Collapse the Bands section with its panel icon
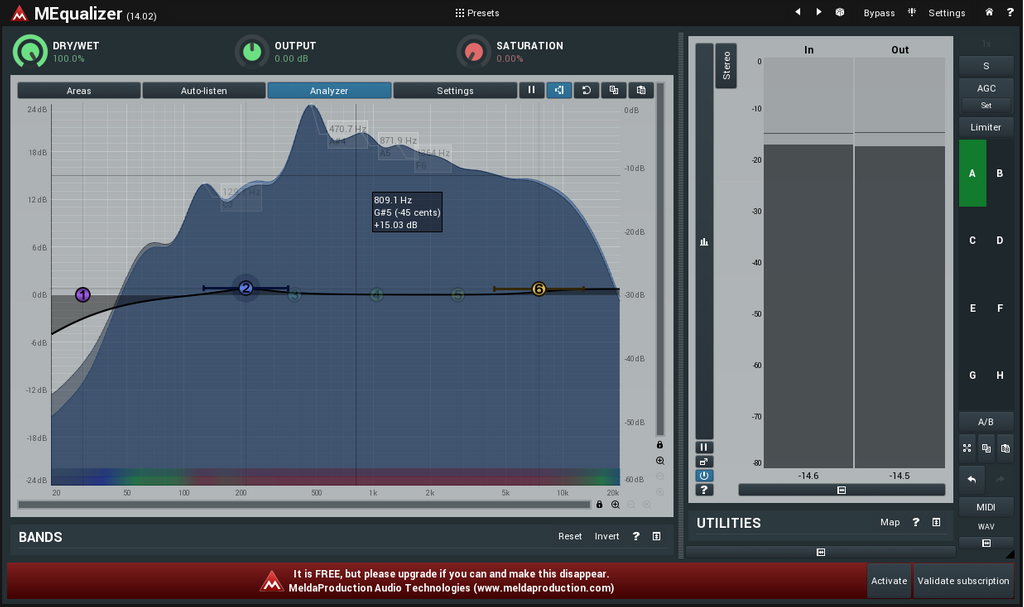Viewport: 1024px width, 607px height. point(656,536)
